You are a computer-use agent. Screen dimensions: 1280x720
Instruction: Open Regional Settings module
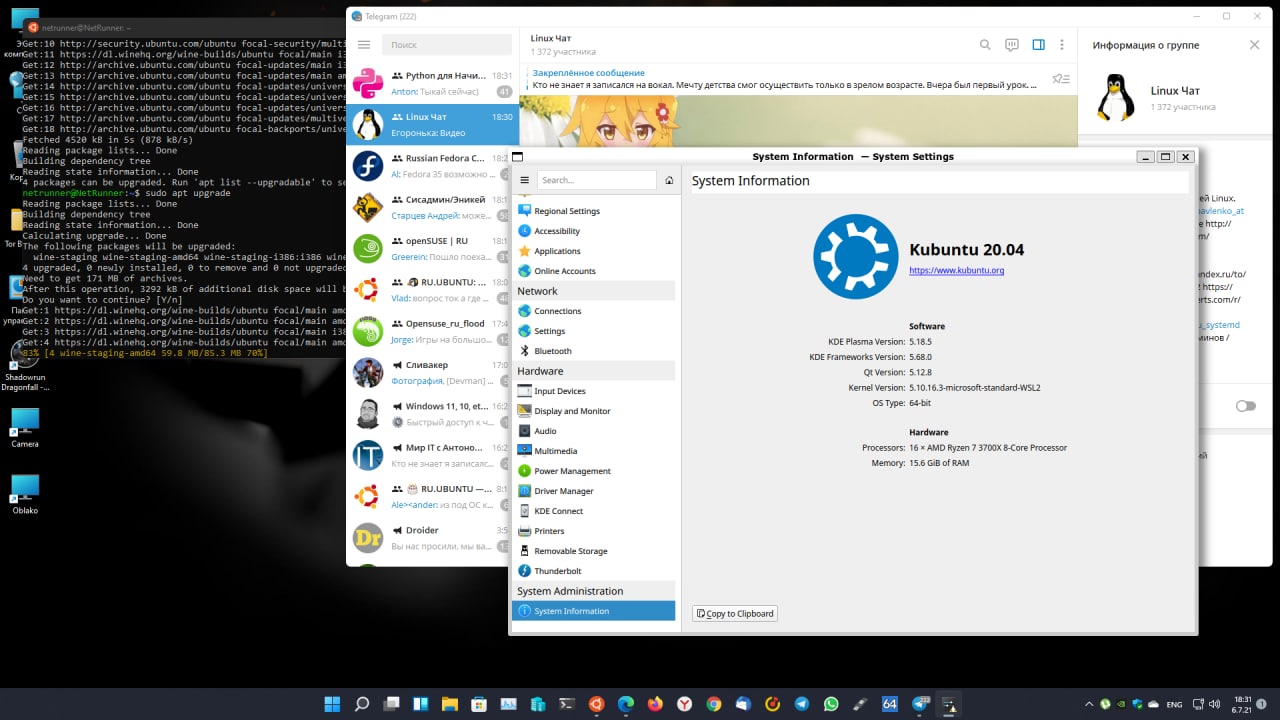(594, 211)
